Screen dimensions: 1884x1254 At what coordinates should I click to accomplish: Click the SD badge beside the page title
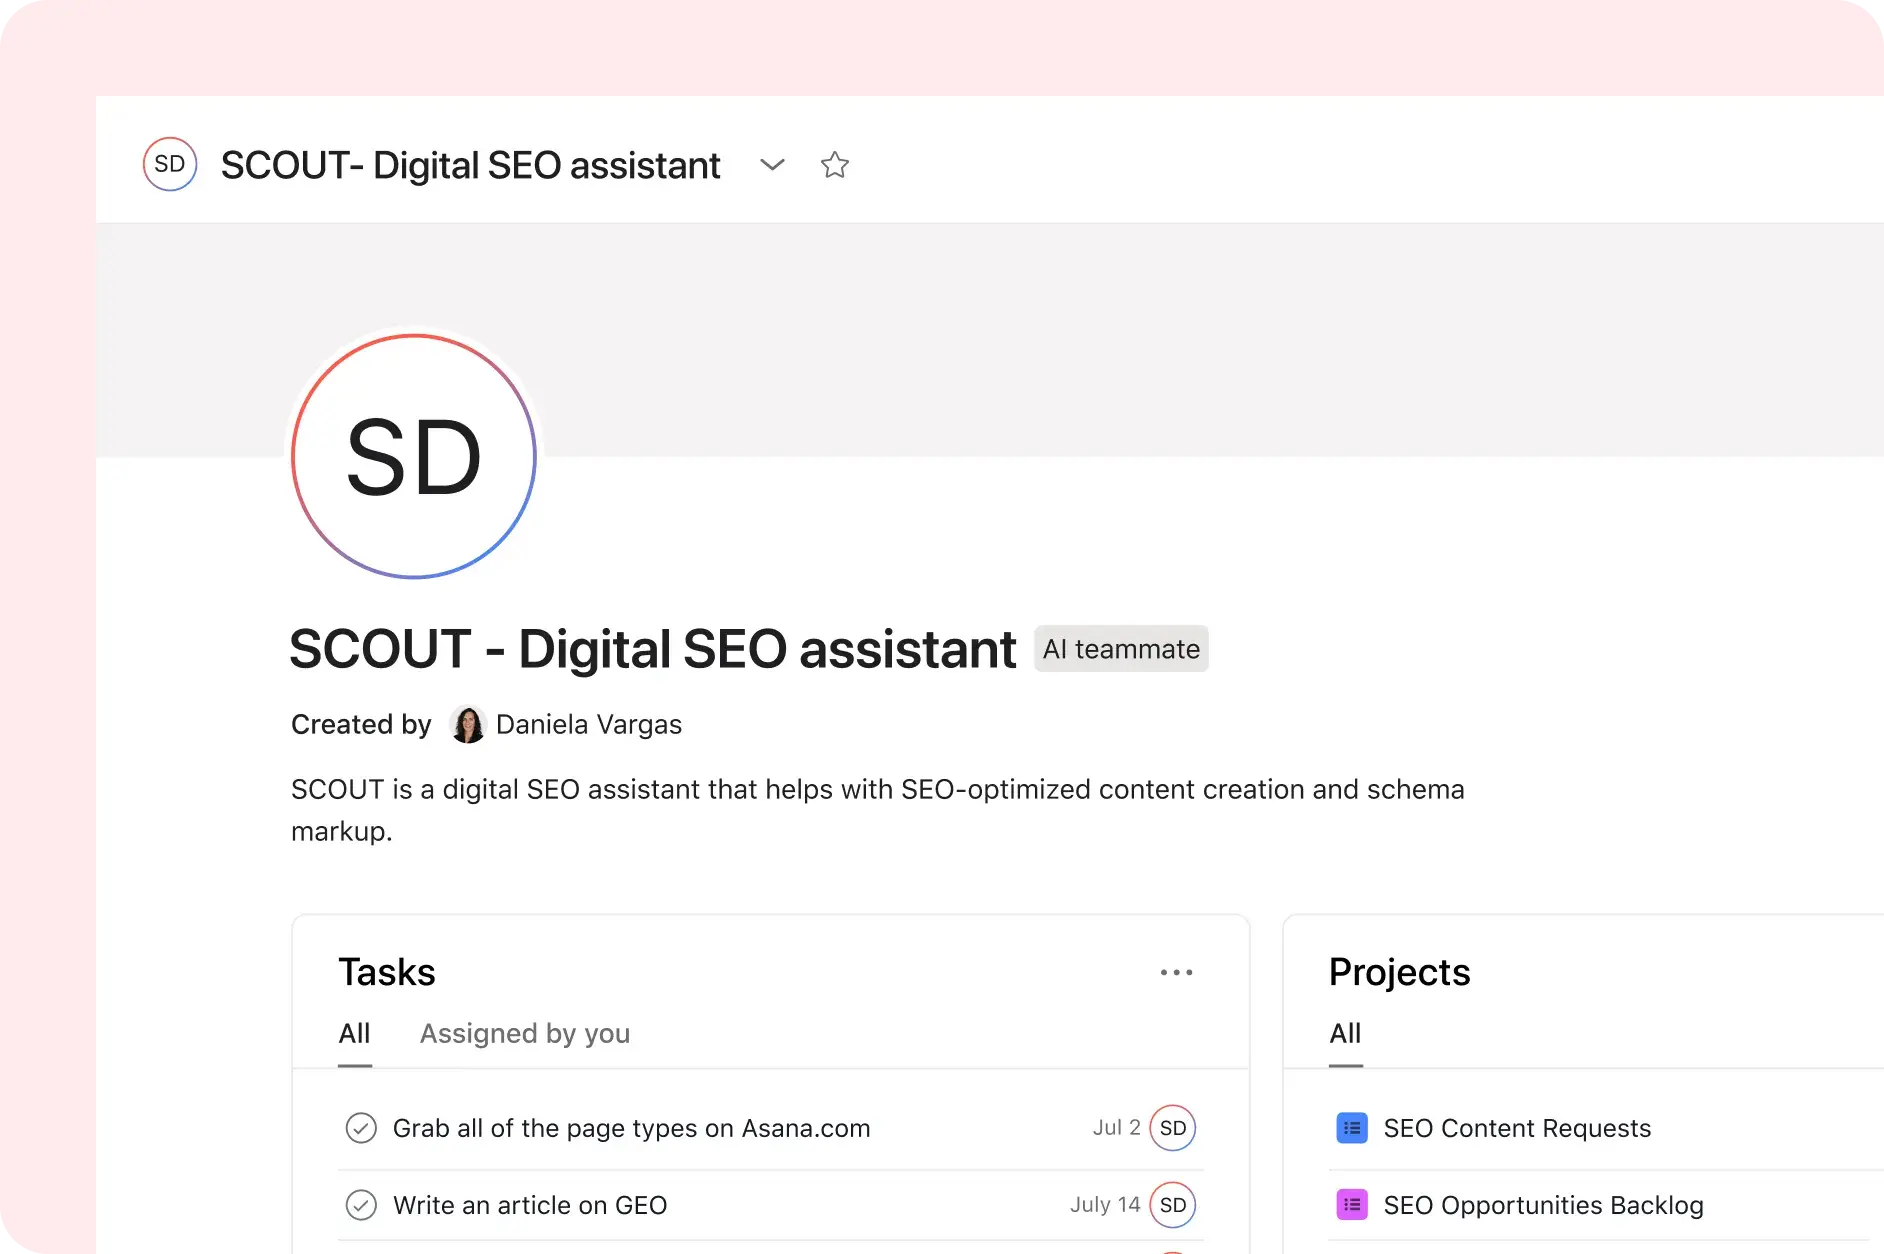pos(169,164)
